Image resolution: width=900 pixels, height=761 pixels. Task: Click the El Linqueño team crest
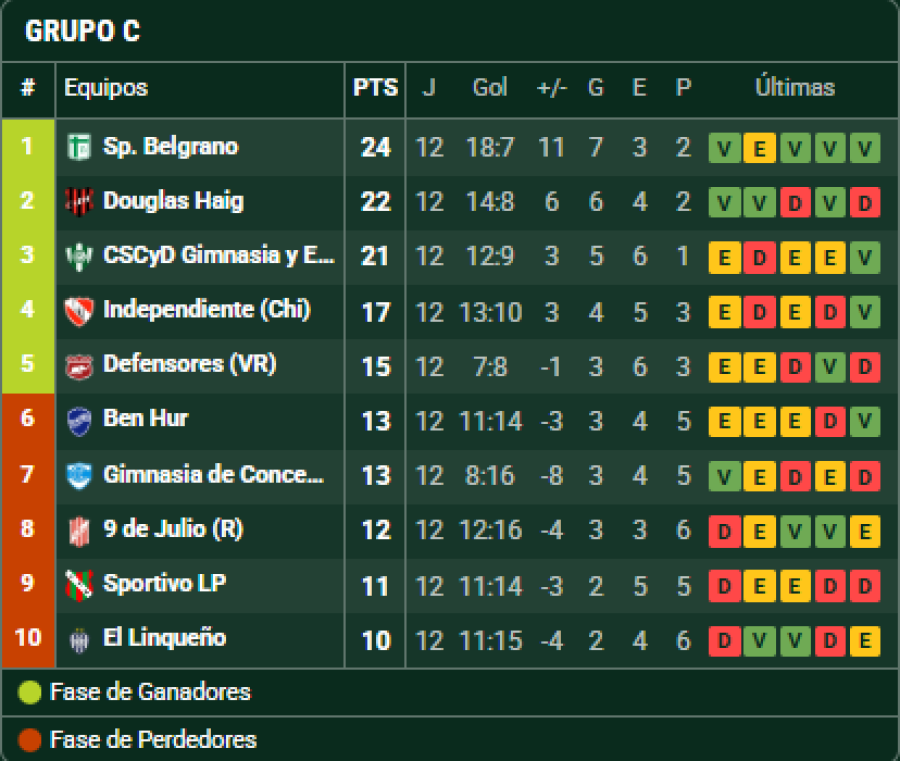[78, 639]
